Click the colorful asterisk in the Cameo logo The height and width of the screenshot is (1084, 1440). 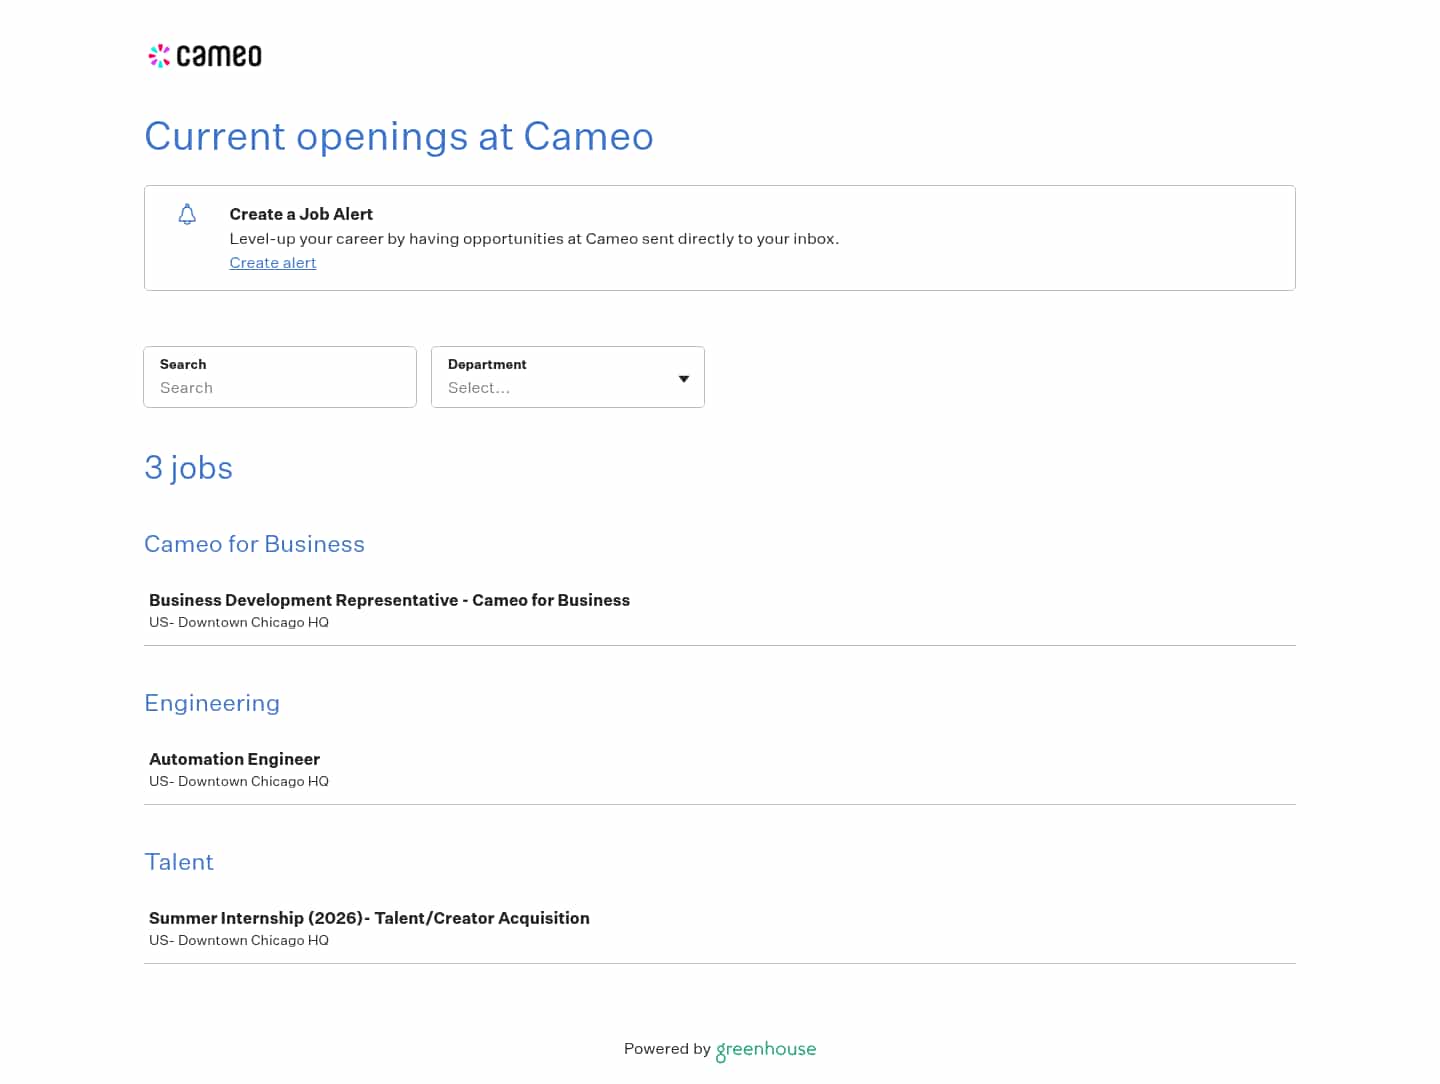click(159, 55)
